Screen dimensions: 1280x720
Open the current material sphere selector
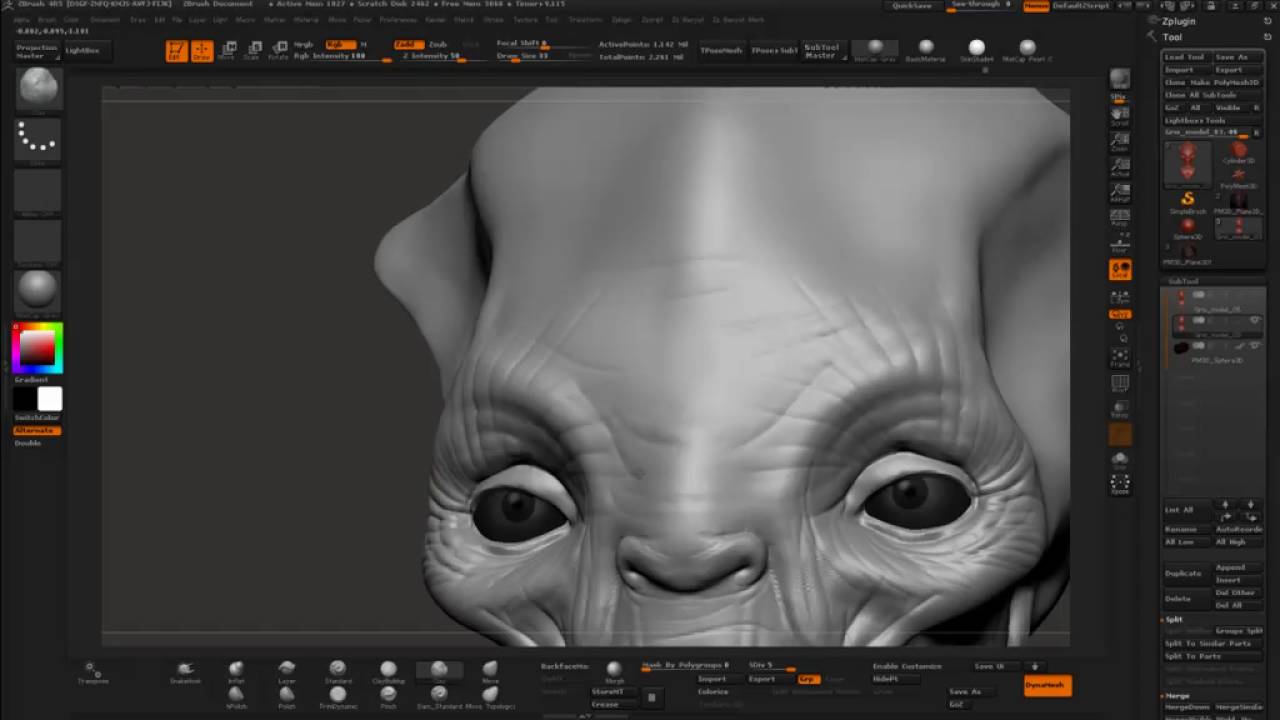pyautogui.click(x=39, y=292)
